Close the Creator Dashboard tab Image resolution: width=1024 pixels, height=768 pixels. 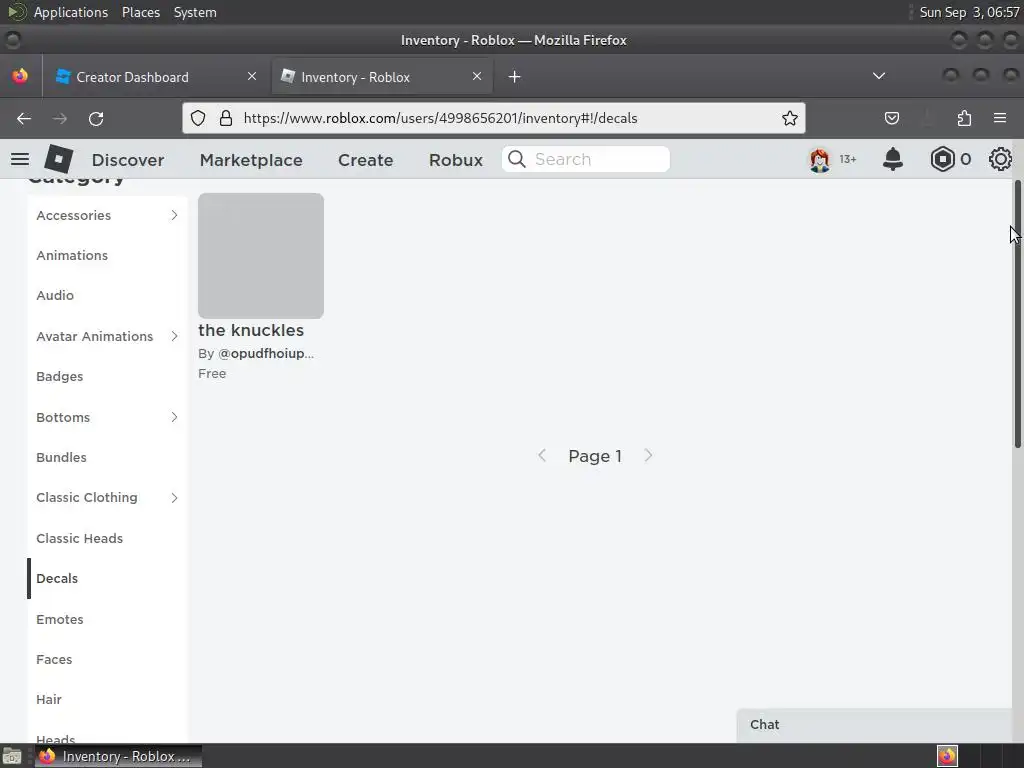(x=251, y=76)
